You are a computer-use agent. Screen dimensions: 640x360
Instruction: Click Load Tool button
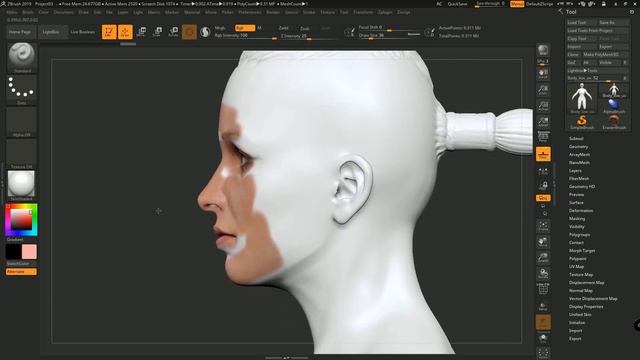coord(581,22)
